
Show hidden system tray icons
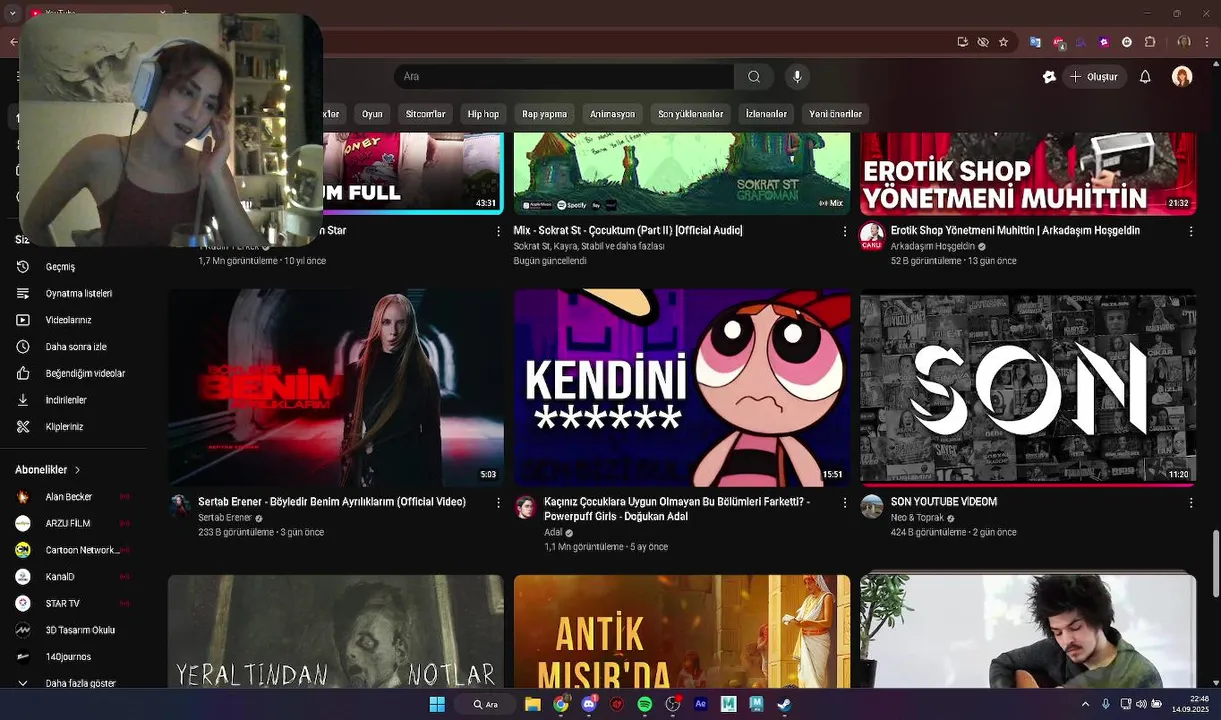(x=1085, y=704)
